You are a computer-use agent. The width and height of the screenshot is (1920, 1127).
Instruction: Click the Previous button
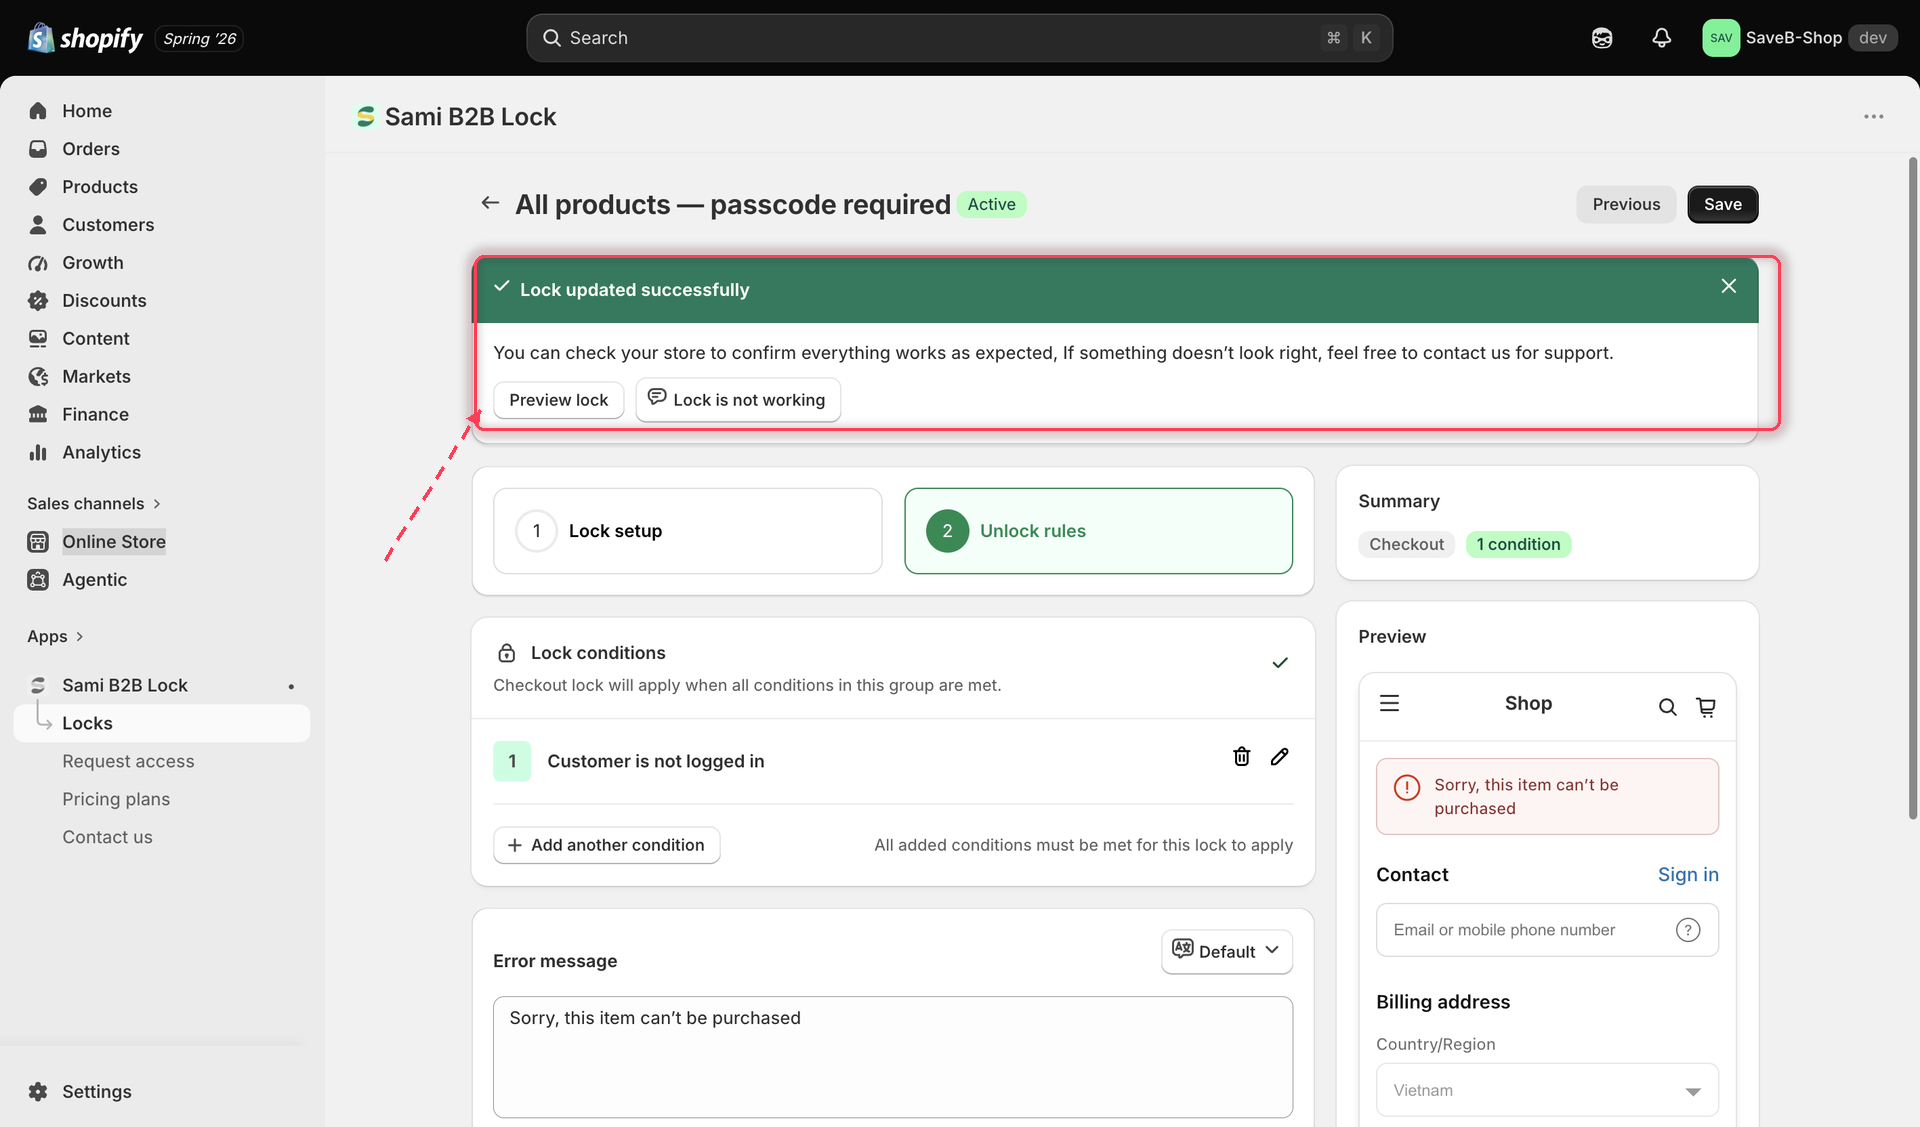pyautogui.click(x=1626, y=204)
